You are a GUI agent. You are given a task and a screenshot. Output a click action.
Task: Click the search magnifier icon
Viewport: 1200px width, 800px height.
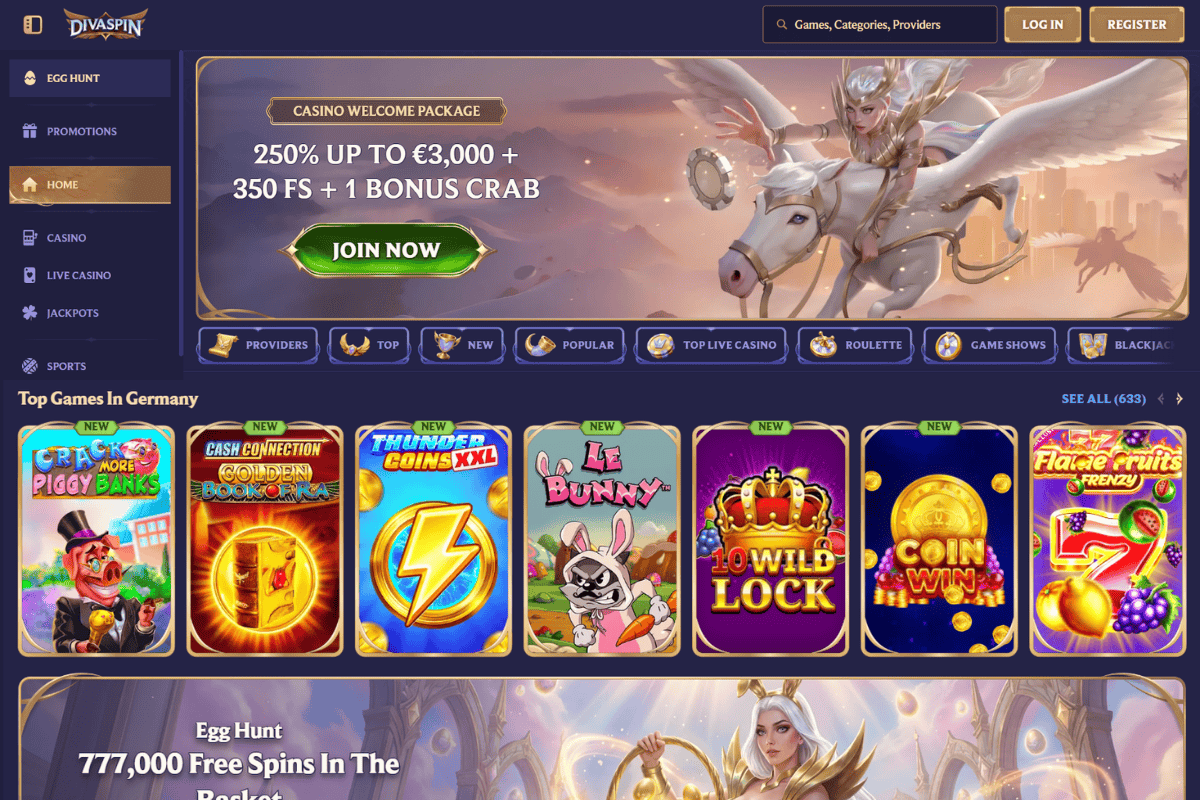pyautogui.click(x=778, y=25)
